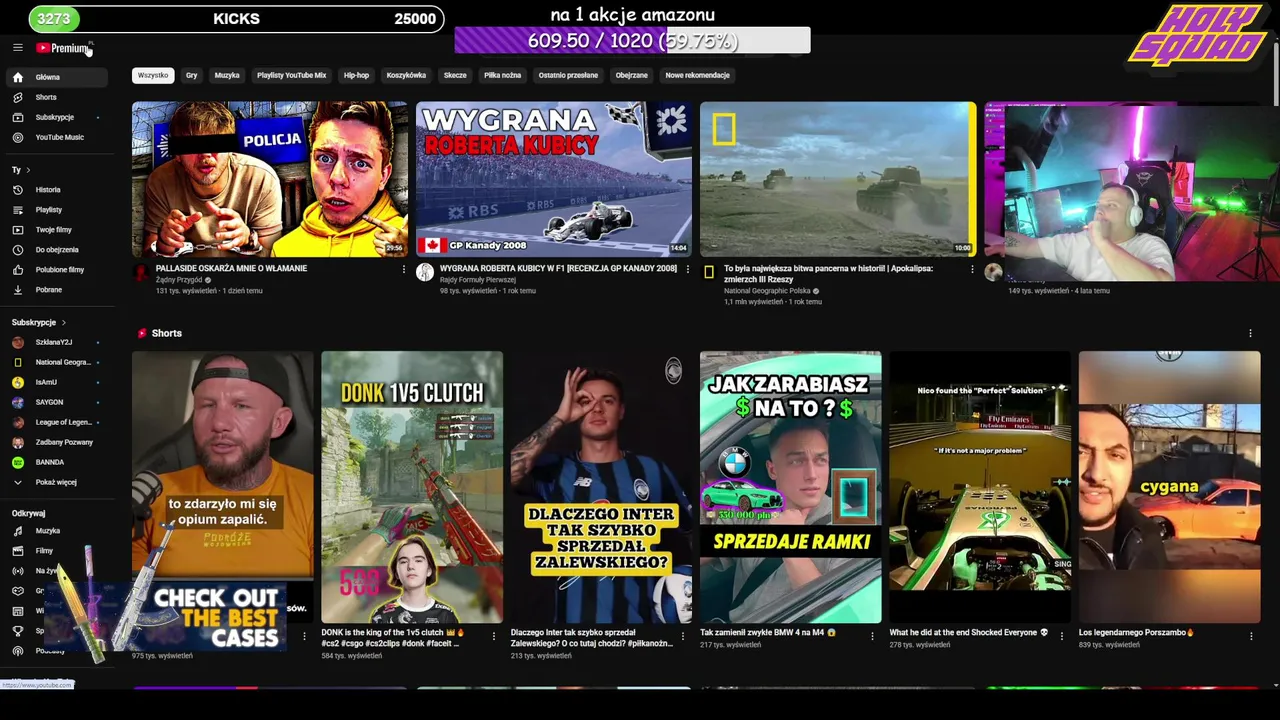The width and height of the screenshot is (1280, 720).
Task: Open Jak zarabiasz na to short
Action: pos(791,487)
